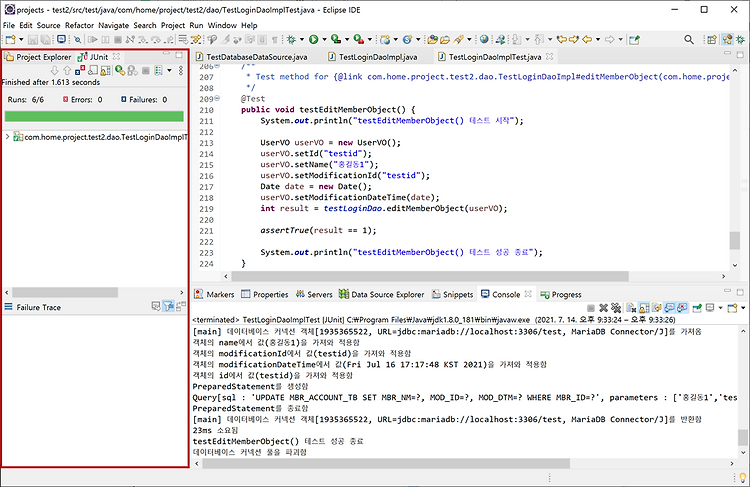Open the Navigate menu
This screenshot has width=750, height=487.
point(113,25)
